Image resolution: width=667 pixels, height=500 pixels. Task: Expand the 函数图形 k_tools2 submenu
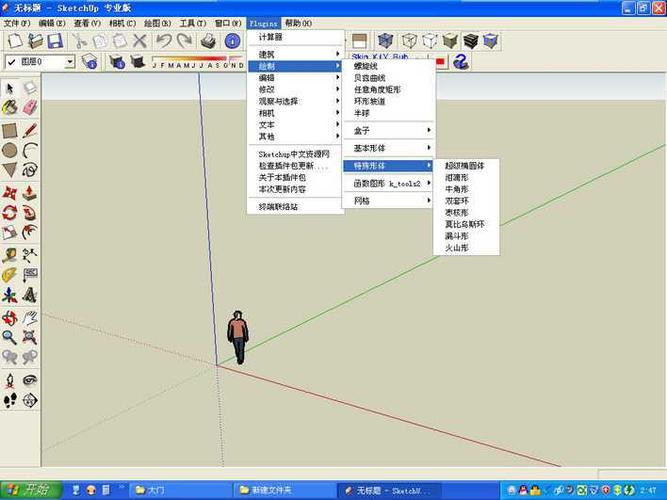point(389,183)
